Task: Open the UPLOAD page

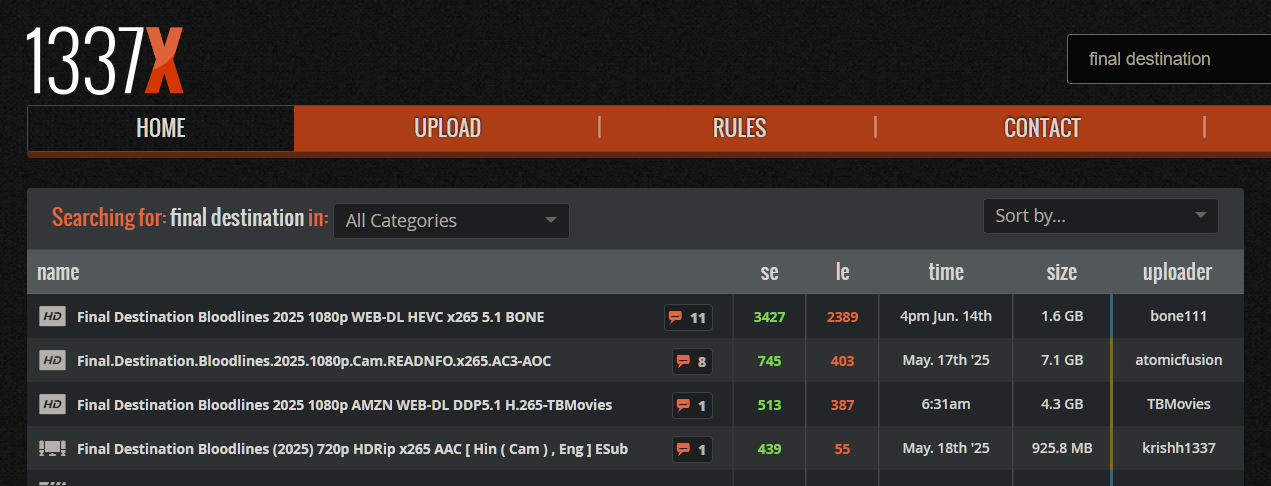Action: pos(447,128)
